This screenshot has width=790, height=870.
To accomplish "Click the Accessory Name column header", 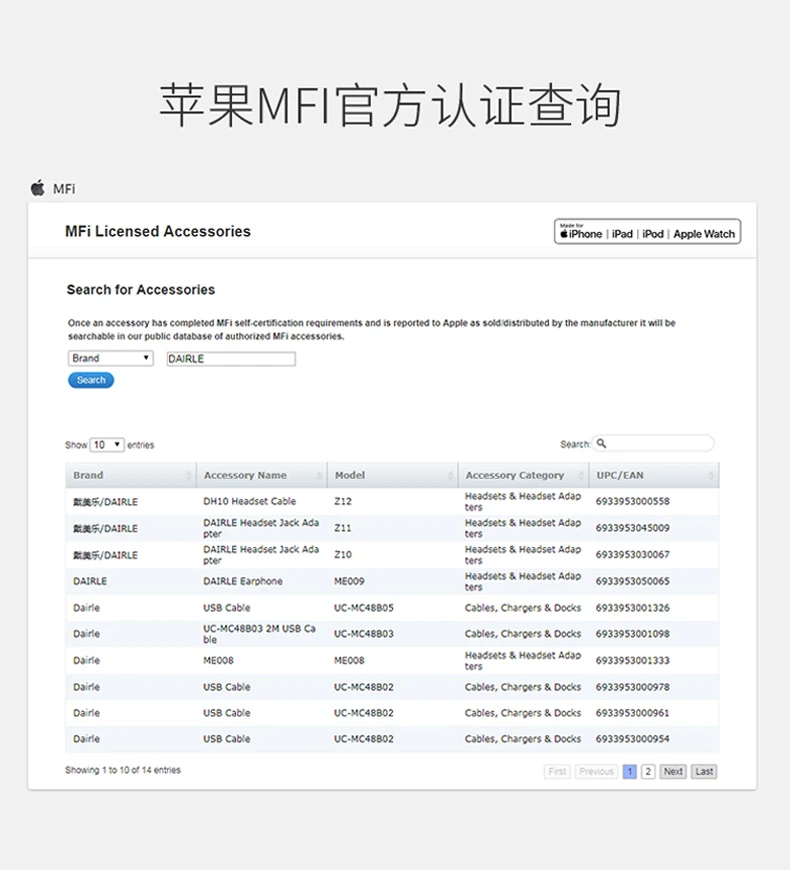I will tap(262, 476).
